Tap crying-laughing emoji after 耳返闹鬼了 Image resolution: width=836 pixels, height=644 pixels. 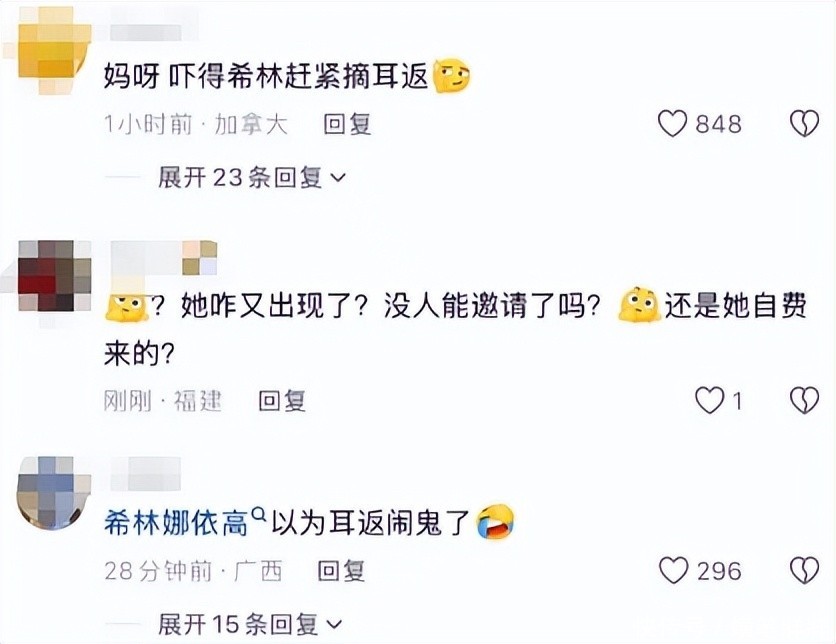point(495,522)
